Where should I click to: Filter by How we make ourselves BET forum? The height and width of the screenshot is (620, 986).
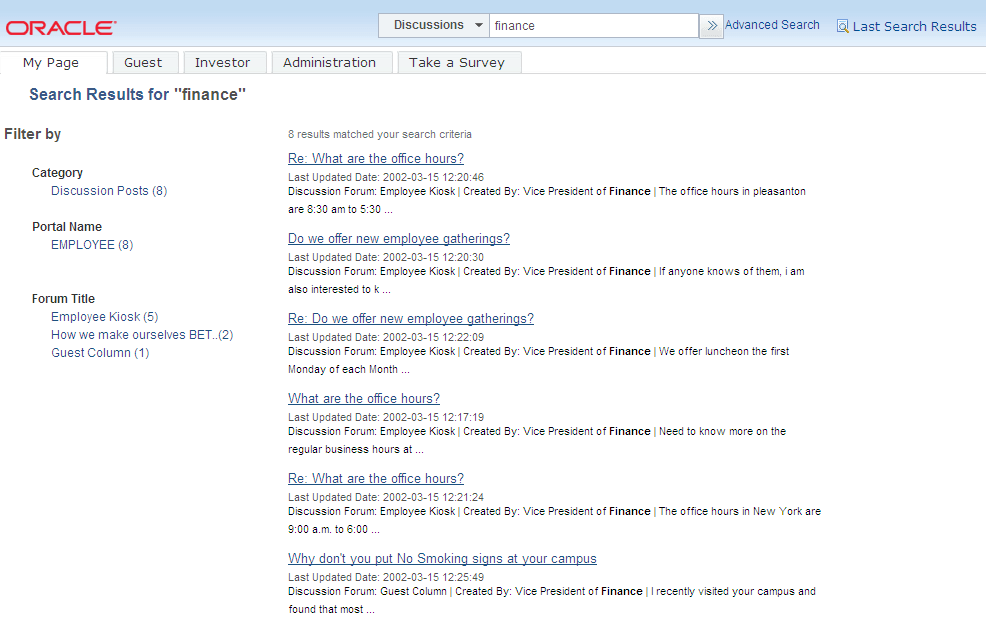point(141,334)
